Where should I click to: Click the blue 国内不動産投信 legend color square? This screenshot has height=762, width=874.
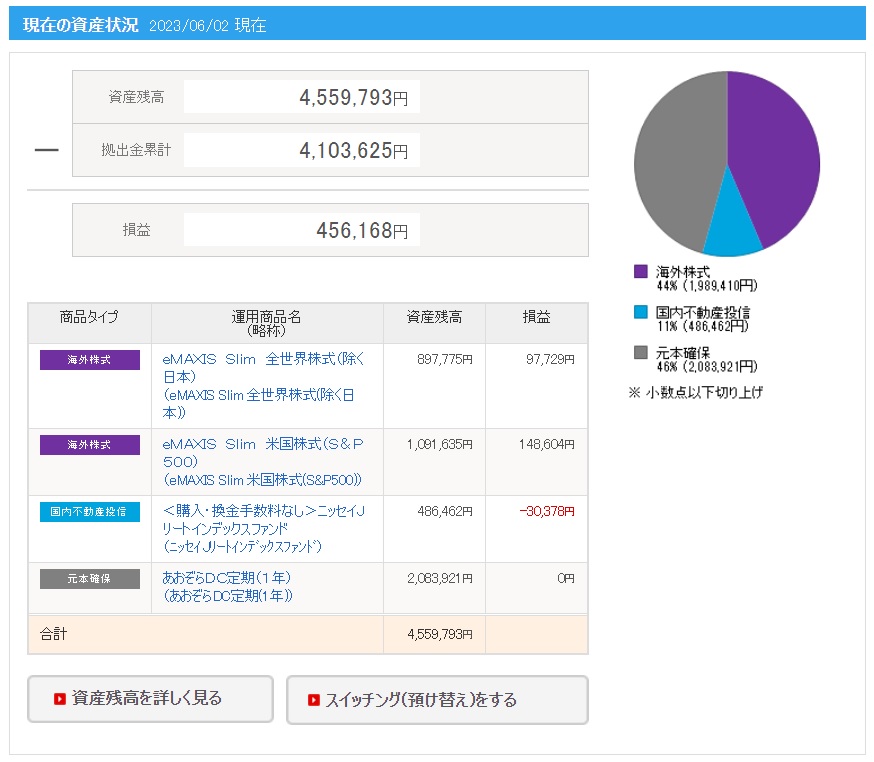(x=641, y=312)
